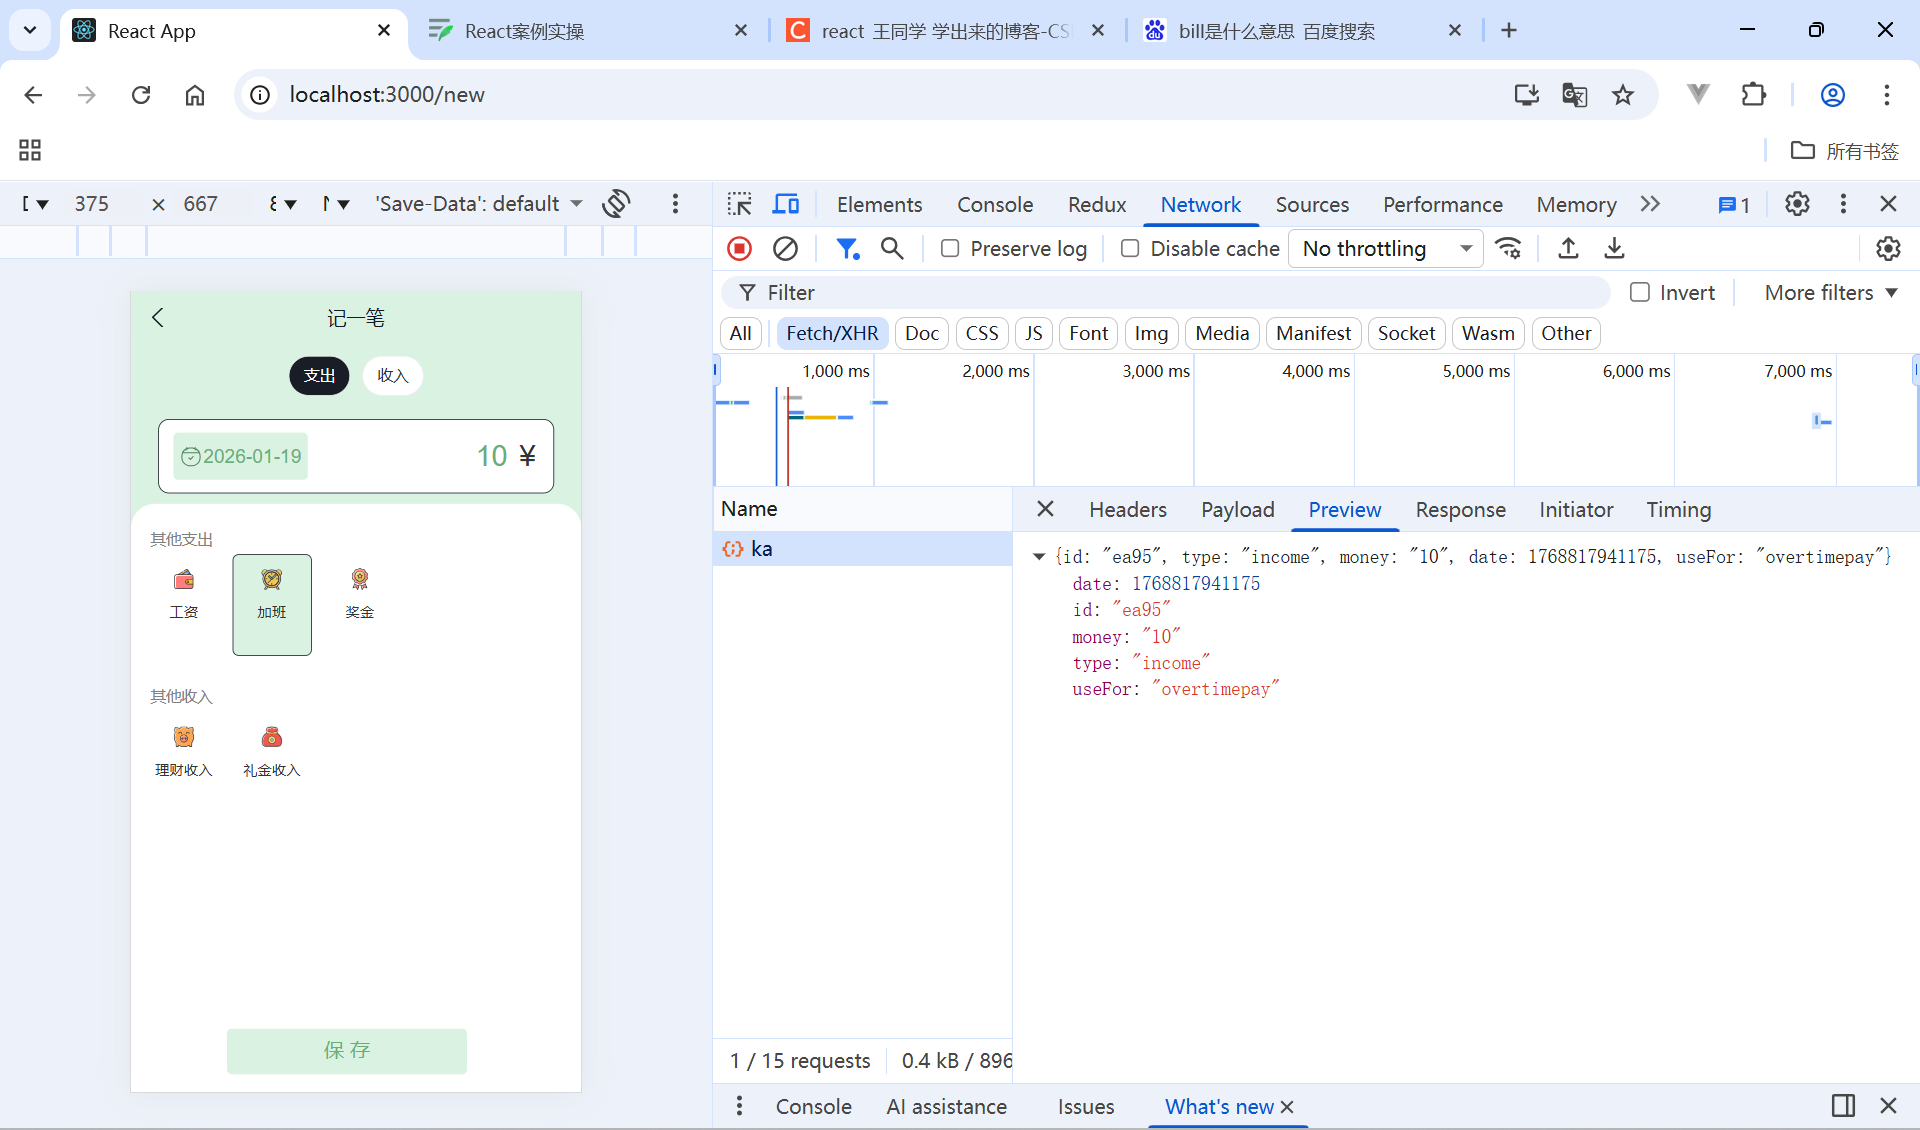Open the Console panel tab
The image size is (1920, 1130).
(x=994, y=205)
